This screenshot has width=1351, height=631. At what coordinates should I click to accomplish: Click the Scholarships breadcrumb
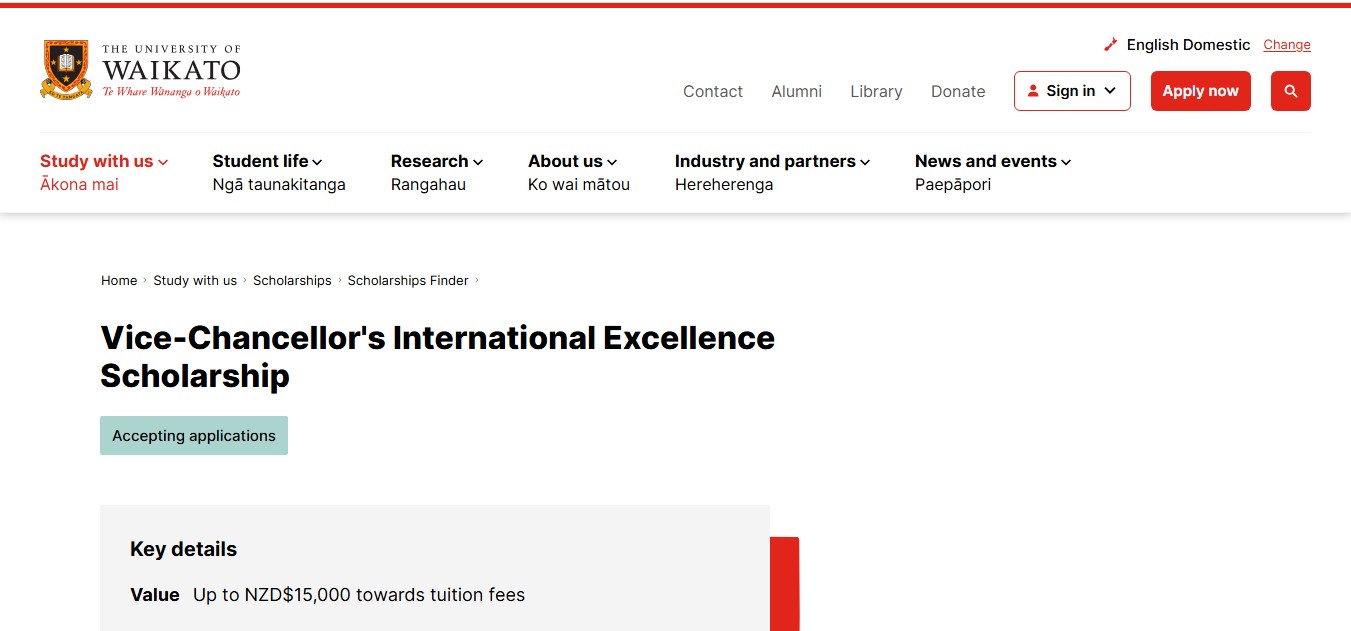(292, 280)
